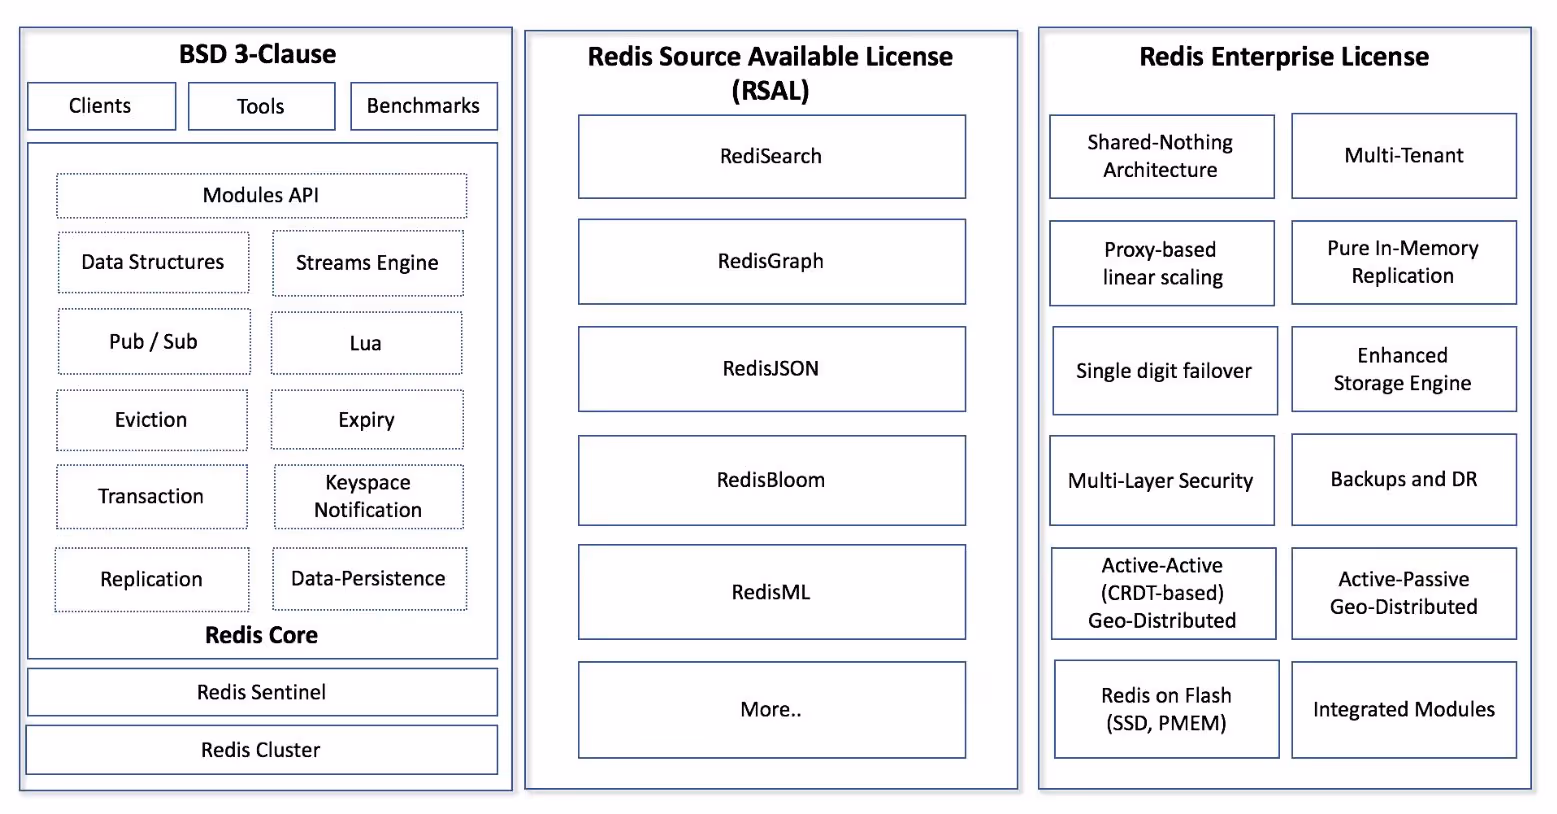Click the Redis Cluster bar

coord(261,749)
